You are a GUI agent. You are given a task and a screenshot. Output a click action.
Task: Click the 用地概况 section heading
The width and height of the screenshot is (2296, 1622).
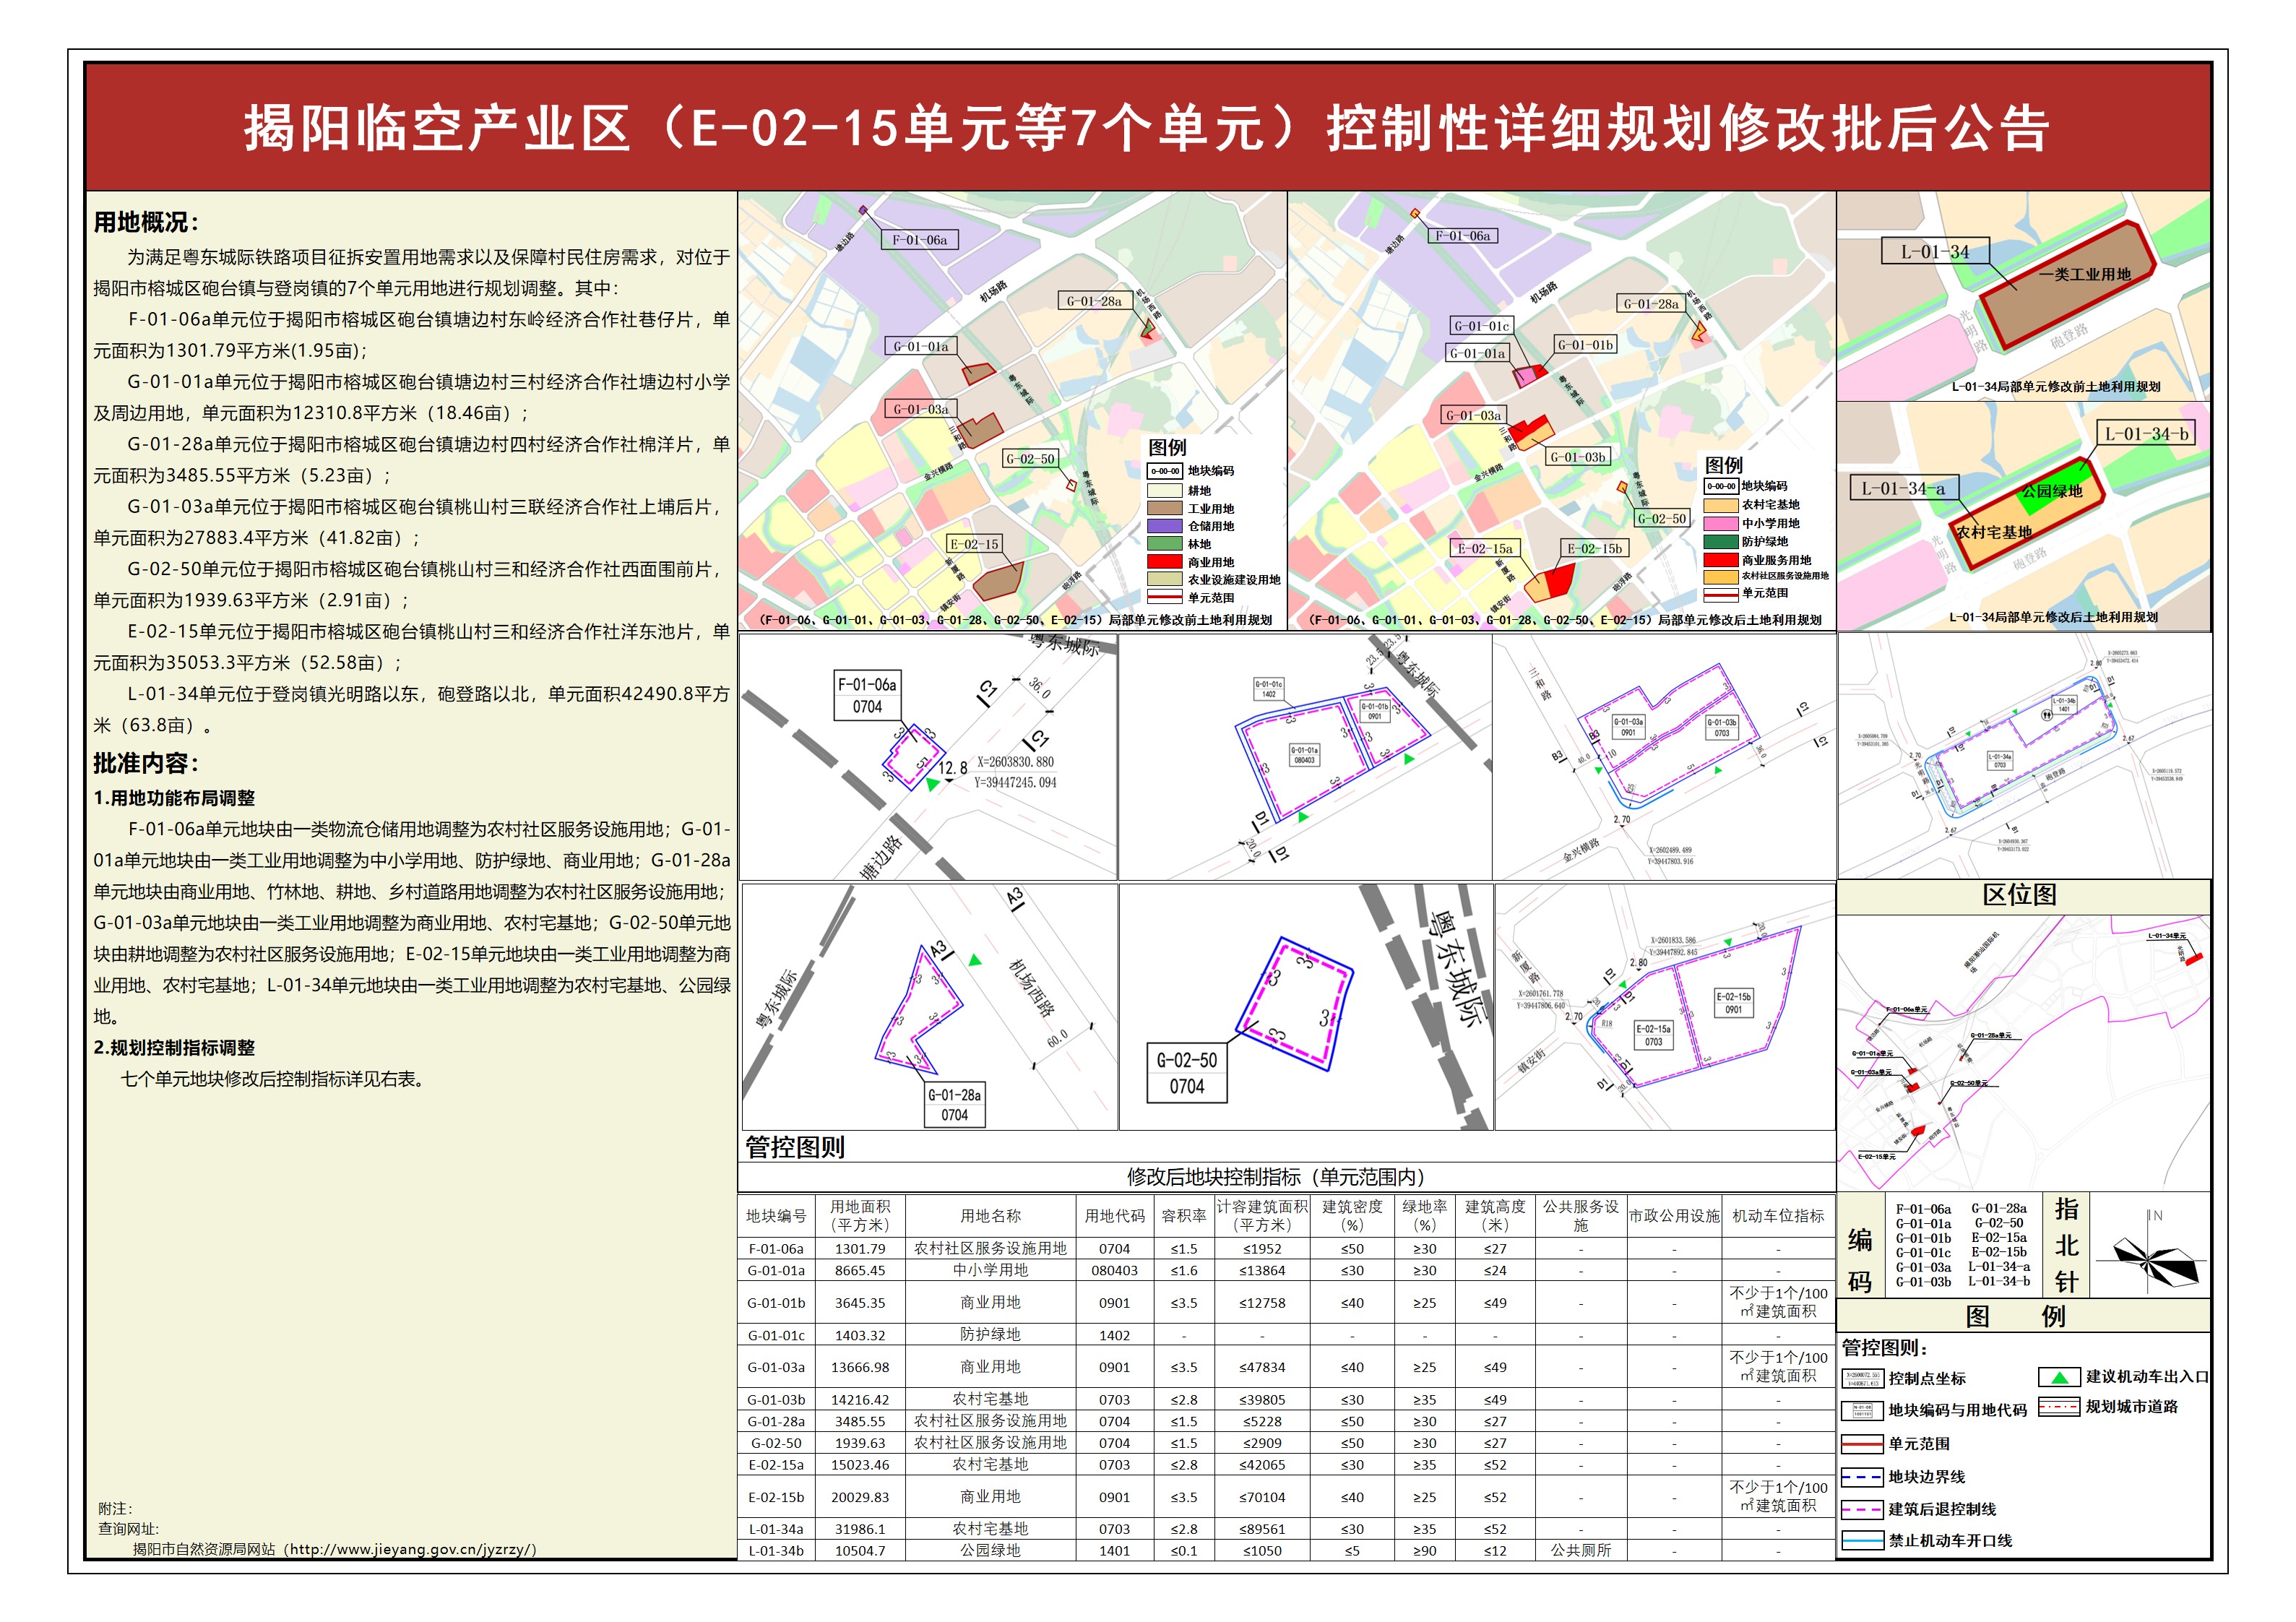click(x=146, y=222)
